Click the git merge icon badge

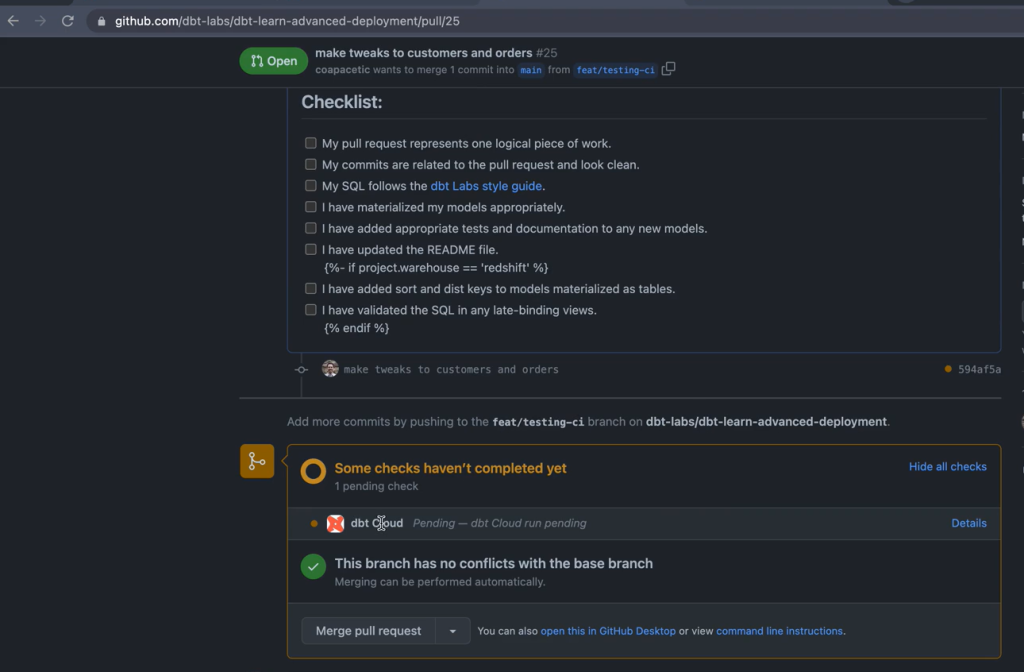[257, 461]
